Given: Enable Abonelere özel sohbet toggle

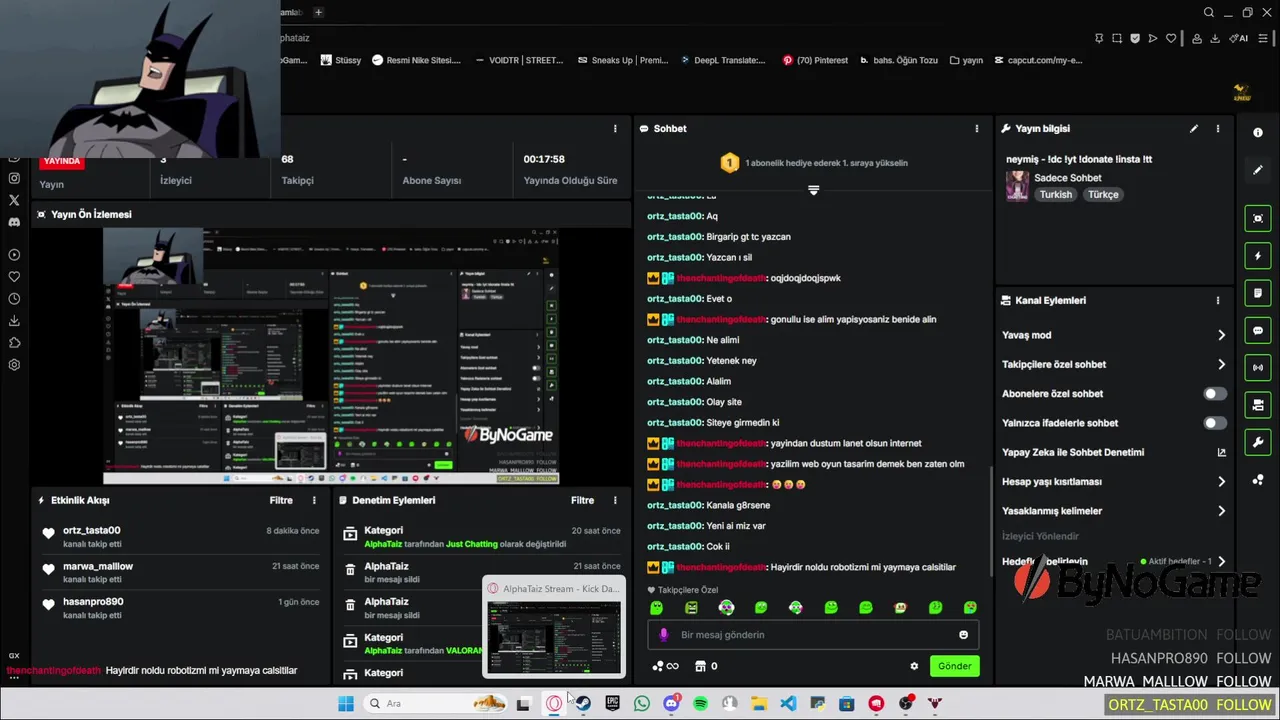Looking at the screenshot, I should (x=1214, y=394).
